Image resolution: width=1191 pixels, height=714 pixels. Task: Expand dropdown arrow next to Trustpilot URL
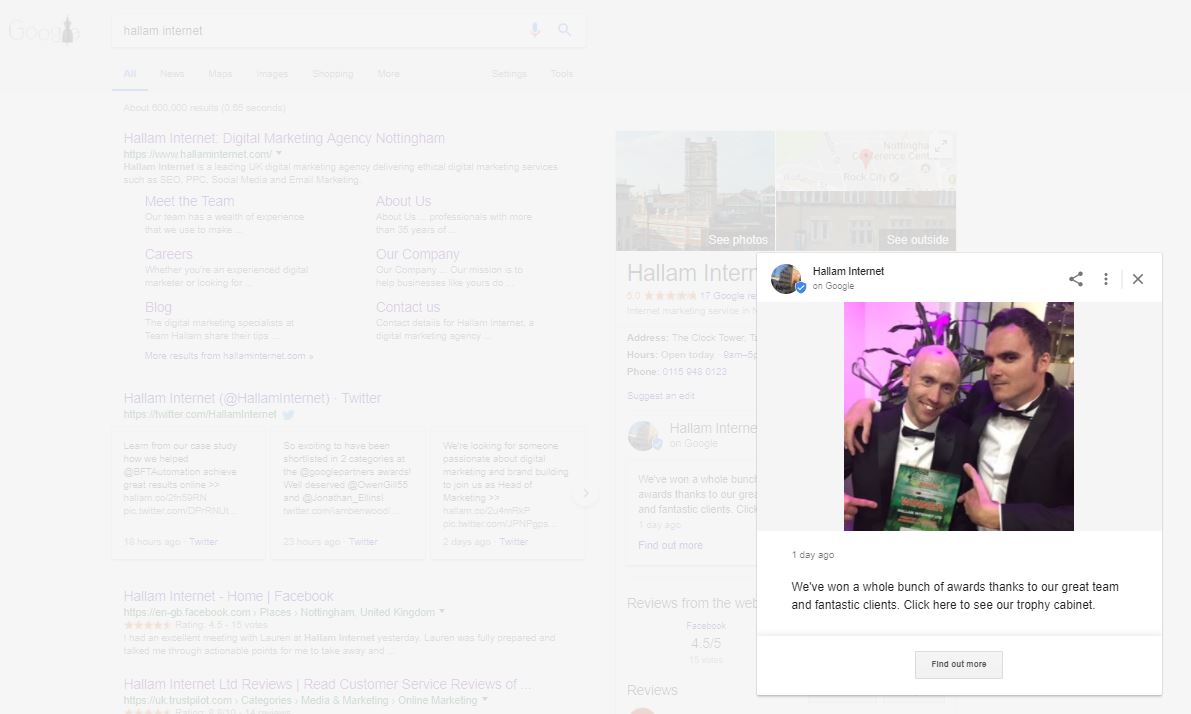click(x=485, y=700)
